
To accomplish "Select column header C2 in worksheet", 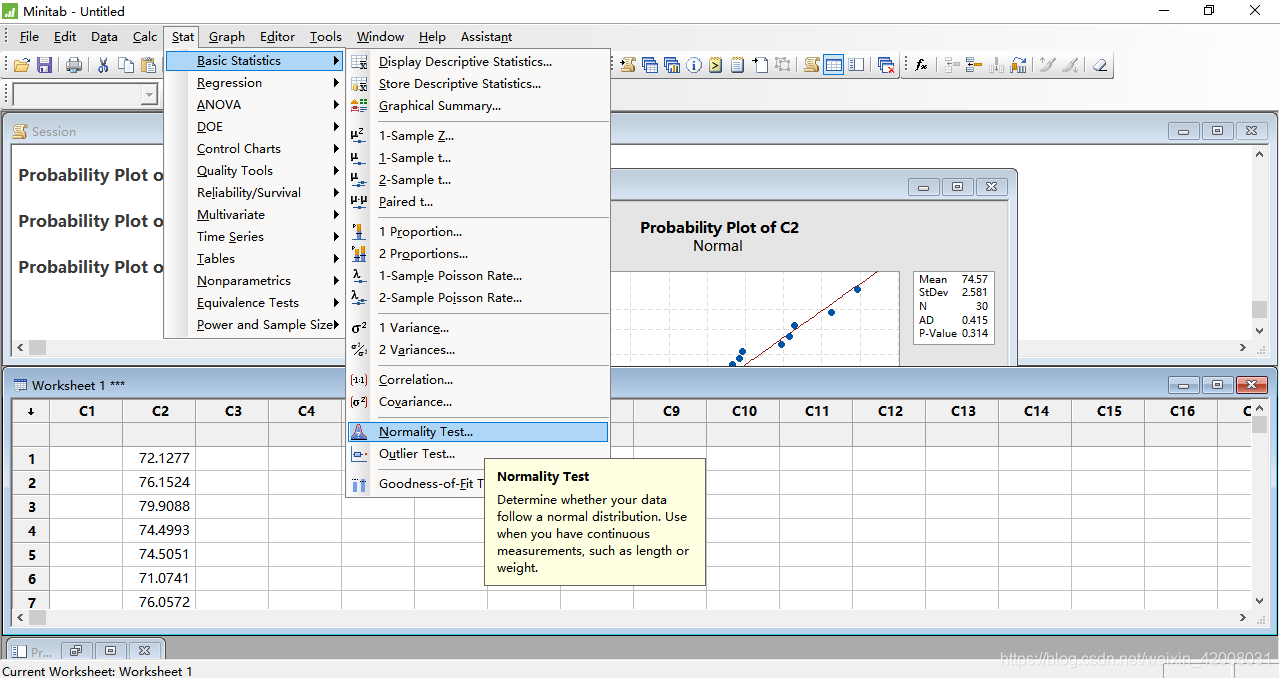I will point(160,411).
